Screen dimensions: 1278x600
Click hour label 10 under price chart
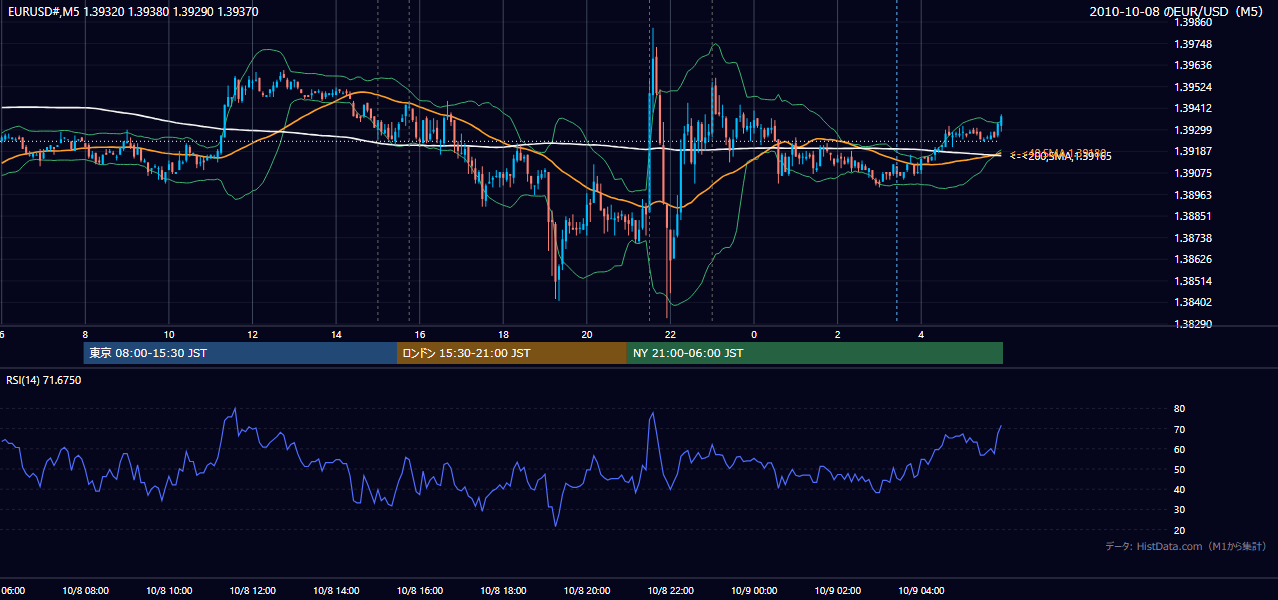pos(169,334)
